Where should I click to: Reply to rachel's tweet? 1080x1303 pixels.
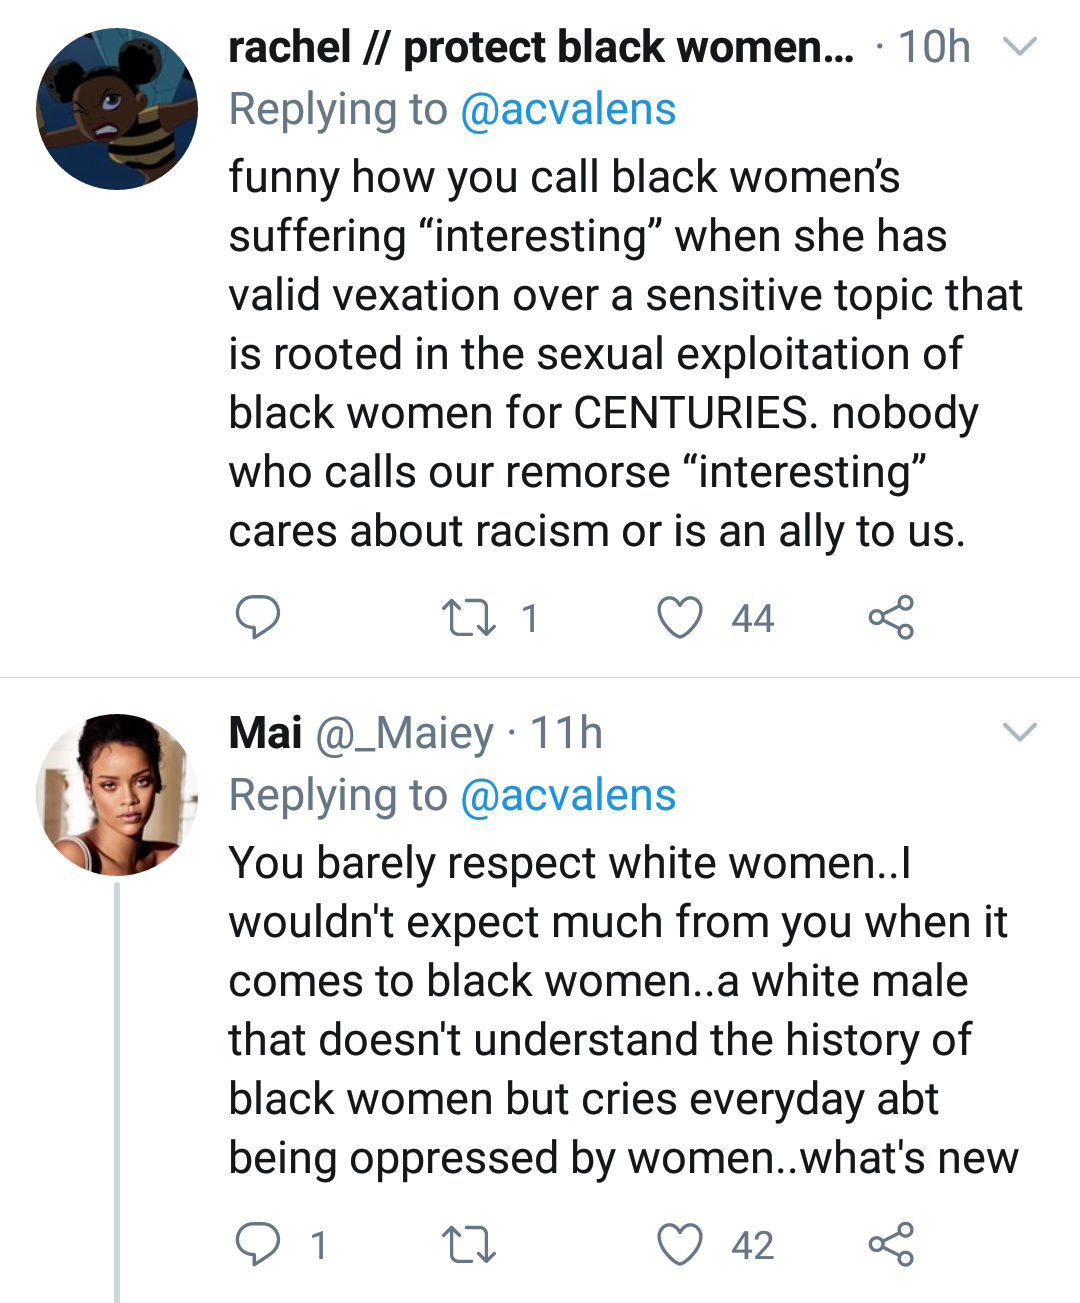pyautogui.click(x=257, y=617)
